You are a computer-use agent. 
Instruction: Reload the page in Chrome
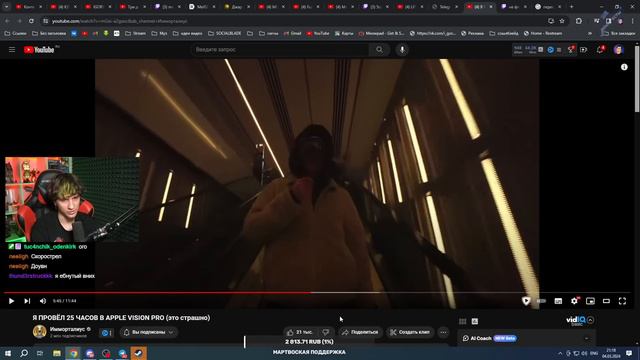click(x=31, y=21)
